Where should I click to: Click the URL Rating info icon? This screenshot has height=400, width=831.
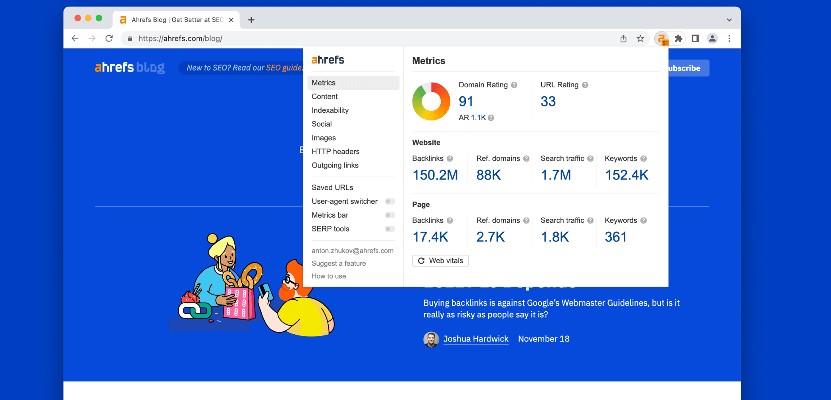(586, 86)
